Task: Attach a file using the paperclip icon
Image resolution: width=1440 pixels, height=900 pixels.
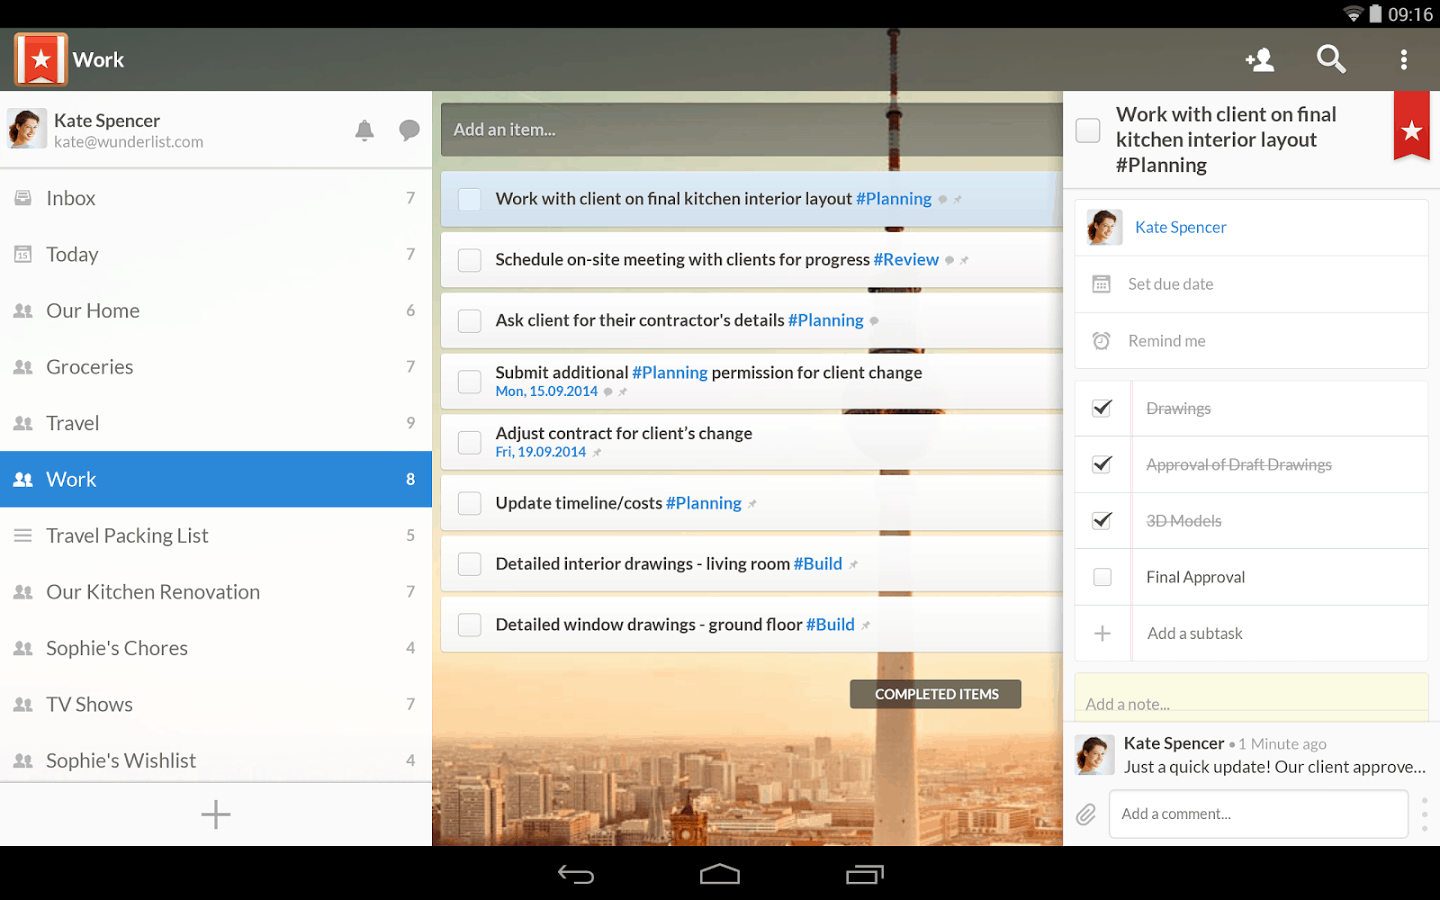Action: (x=1086, y=814)
